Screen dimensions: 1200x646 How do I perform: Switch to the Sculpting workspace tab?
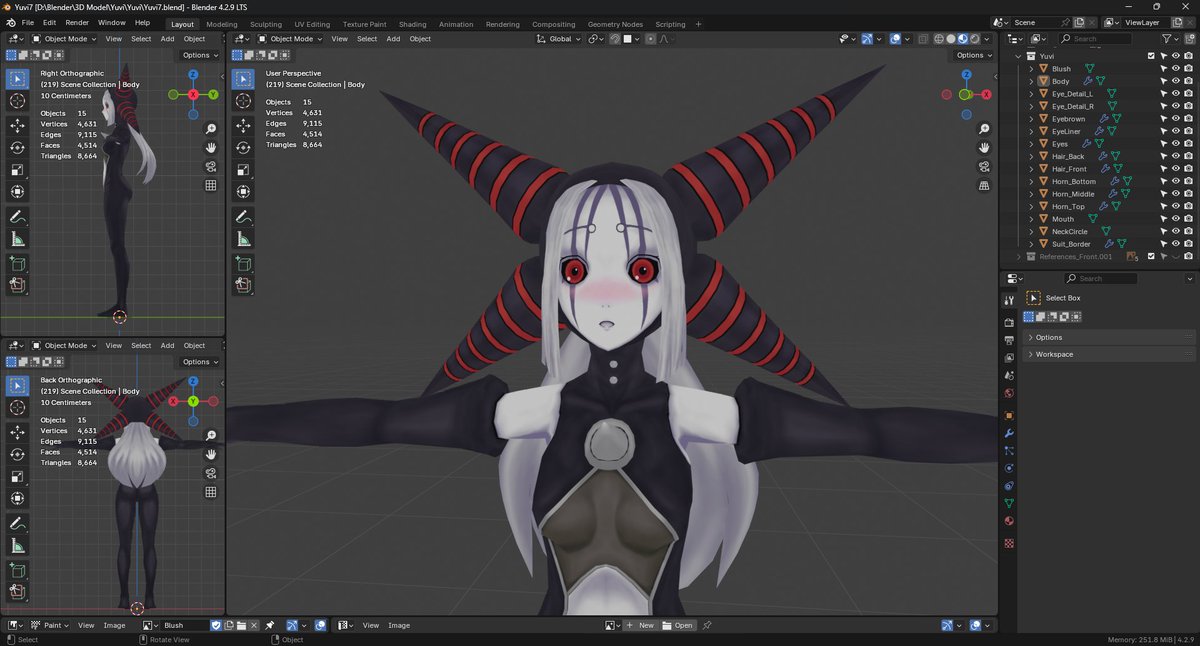(266, 24)
